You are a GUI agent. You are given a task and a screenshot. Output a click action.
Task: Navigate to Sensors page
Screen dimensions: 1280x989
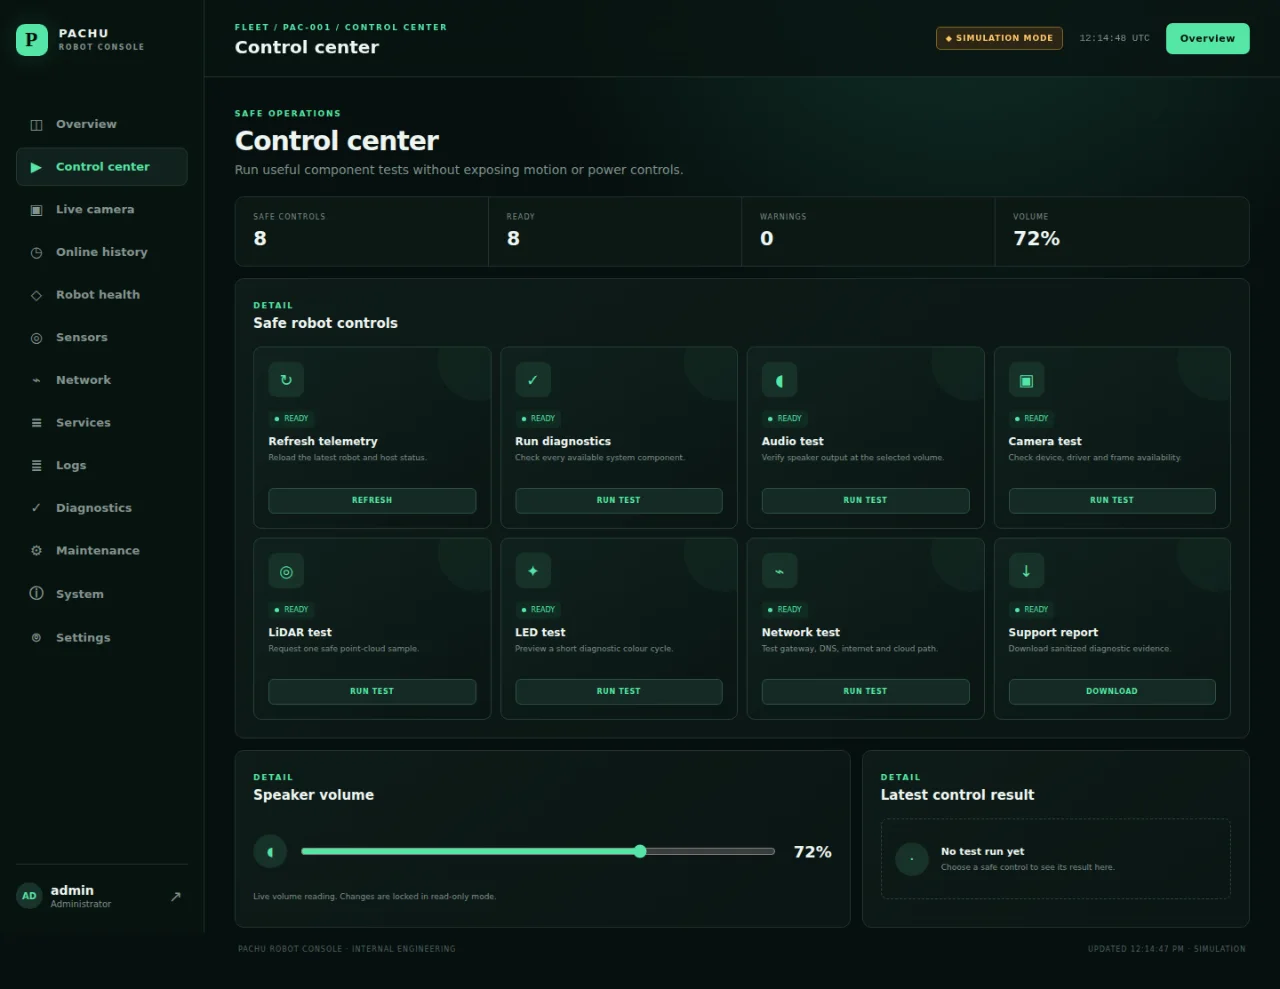[102, 338]
